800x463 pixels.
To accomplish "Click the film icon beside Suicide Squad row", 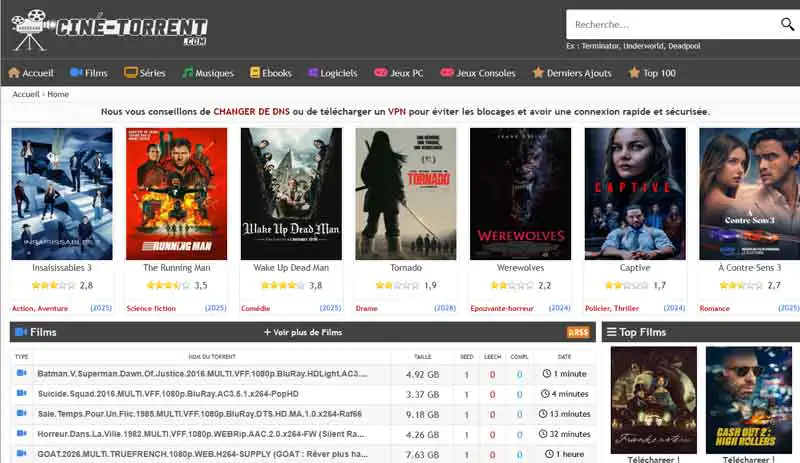I will click(x=21, y=393).
